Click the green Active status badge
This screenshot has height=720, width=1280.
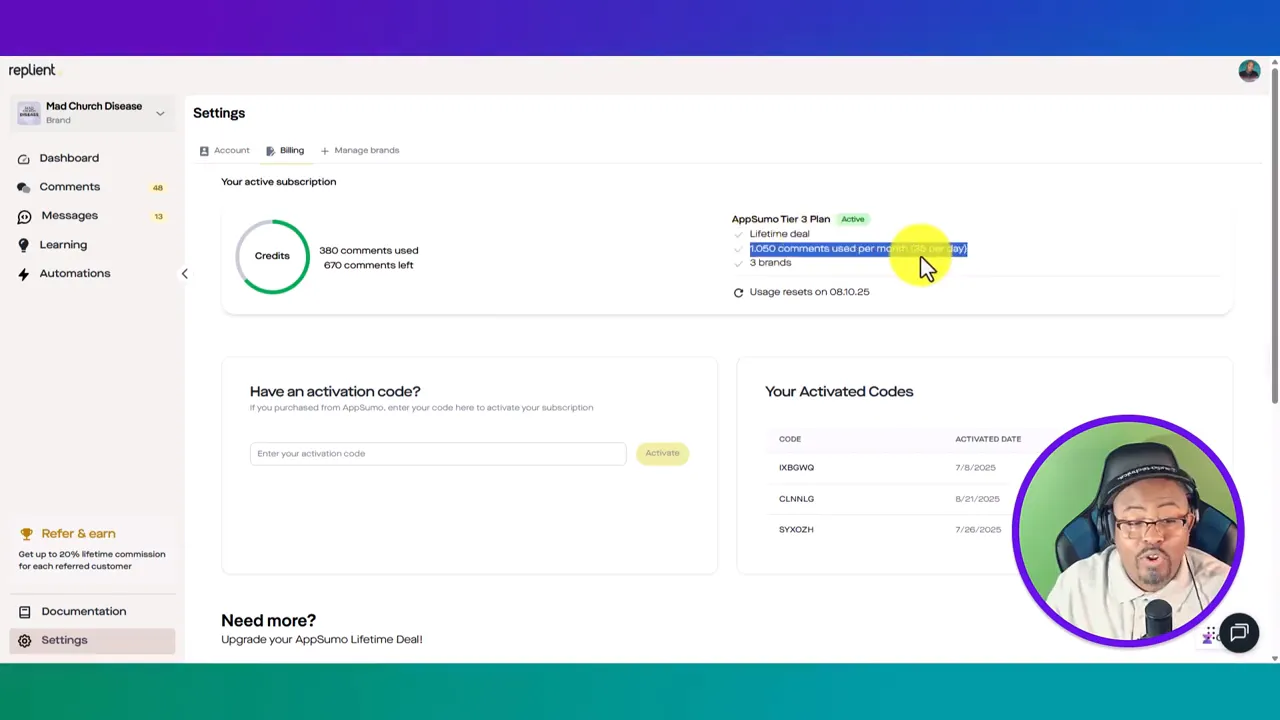click(x=853, y=219)
